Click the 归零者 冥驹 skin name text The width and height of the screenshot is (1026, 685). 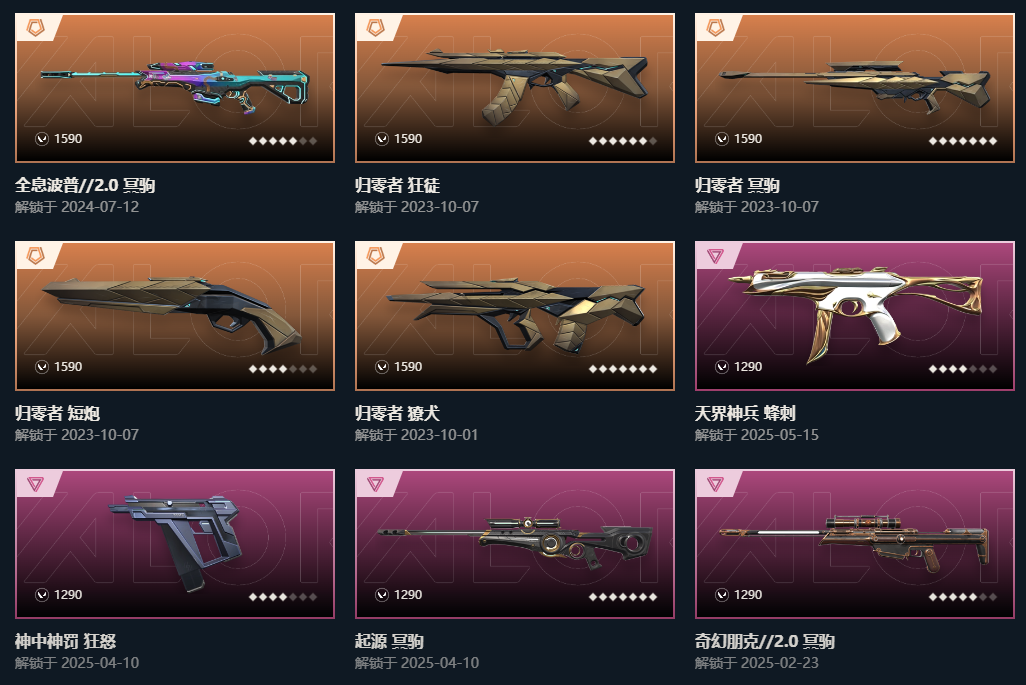(737, 186)
